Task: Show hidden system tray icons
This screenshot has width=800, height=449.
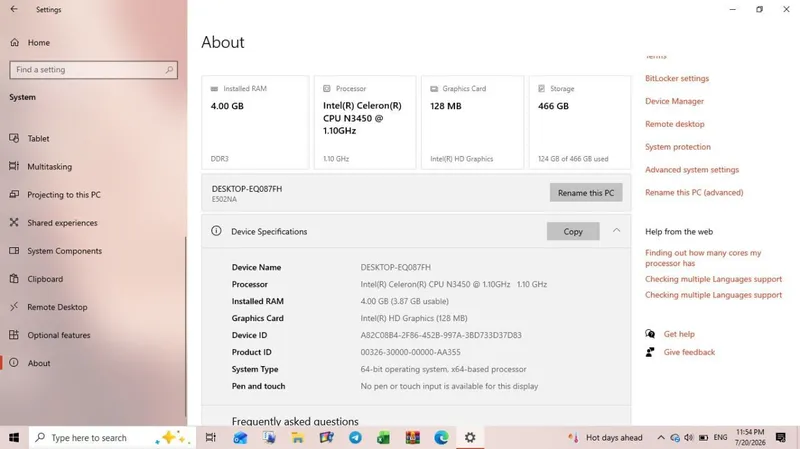Action: click(661, 437)
